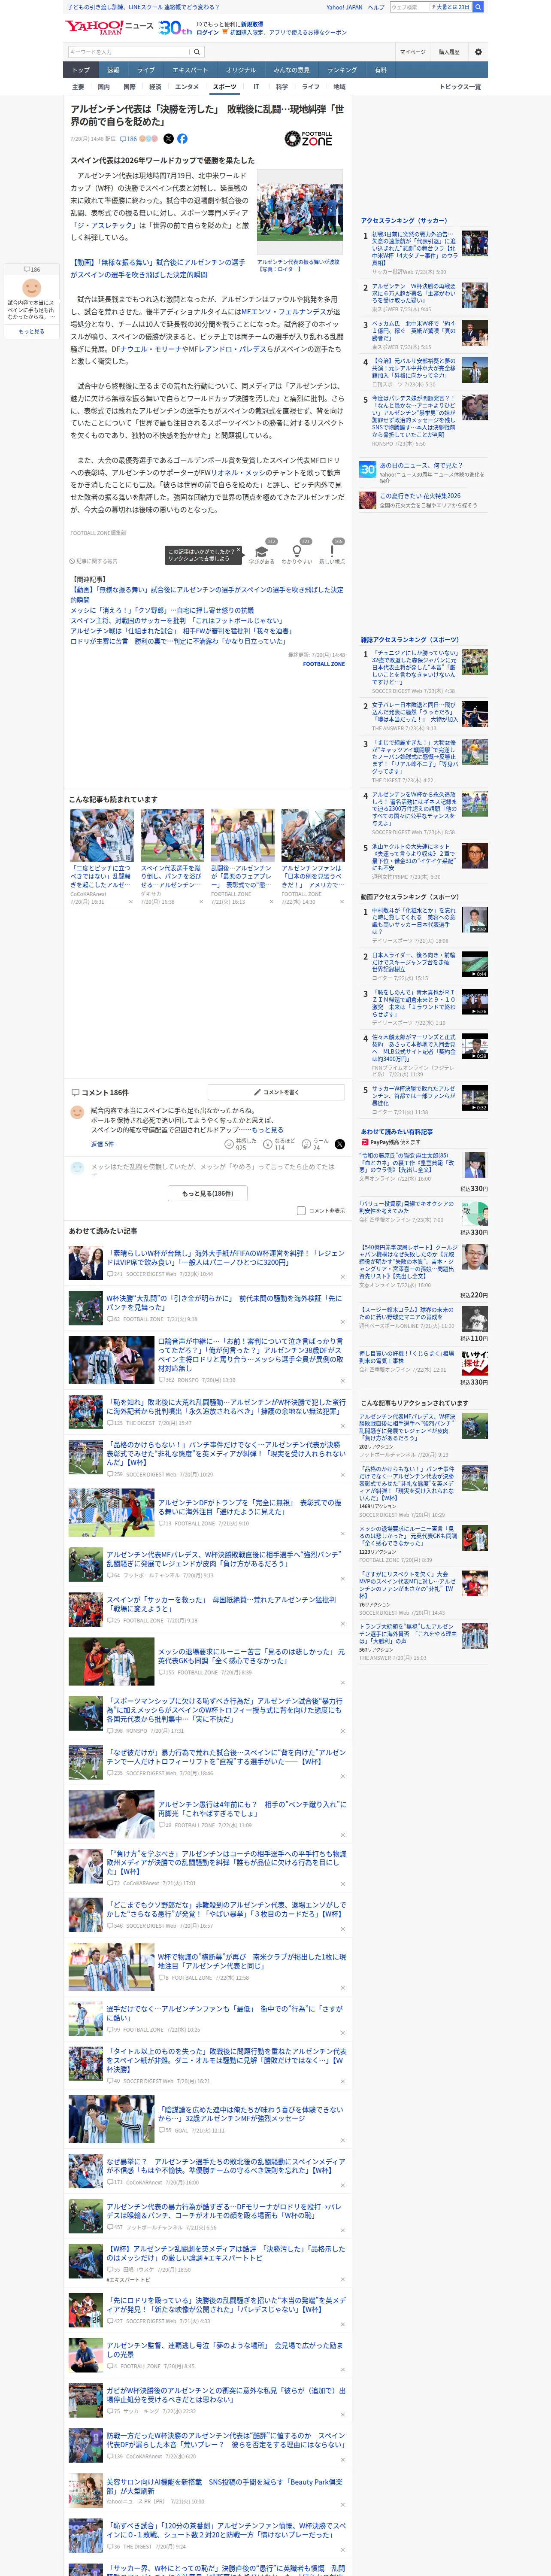This screenshot has height=2576, width=551.
Task: Expand the 返信 5件 replies
Action: click(102, 1144)
